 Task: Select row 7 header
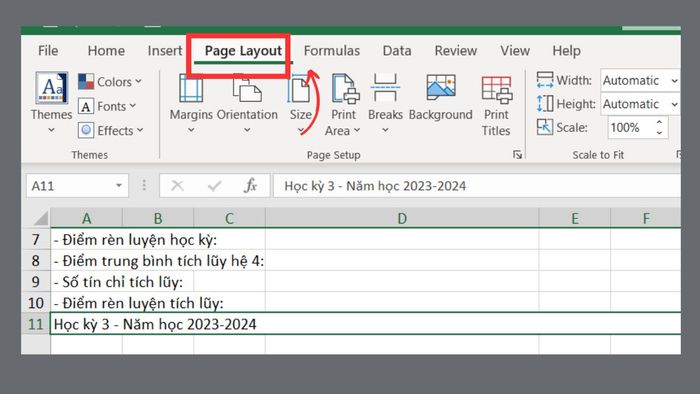pos(36,240)
